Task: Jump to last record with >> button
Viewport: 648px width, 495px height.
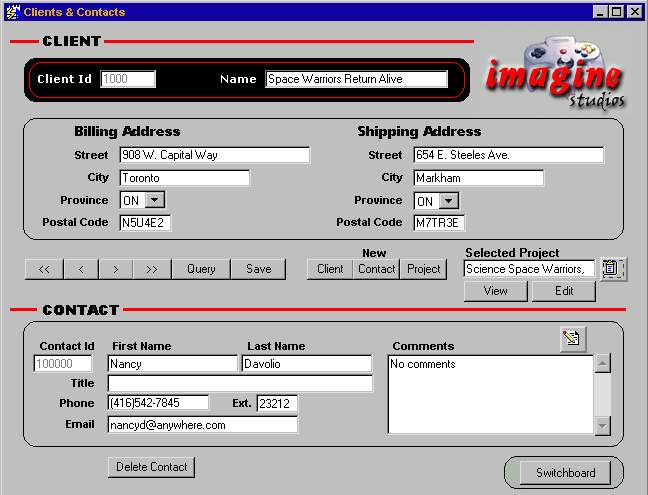Action: (x=151, y=269)
